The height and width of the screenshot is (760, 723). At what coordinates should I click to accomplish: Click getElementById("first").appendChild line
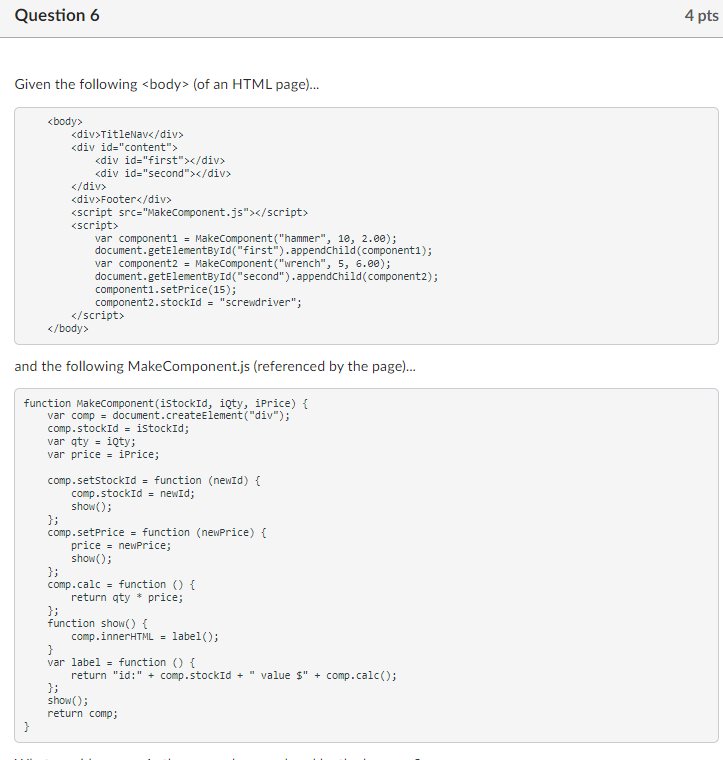tap(264, 251)
